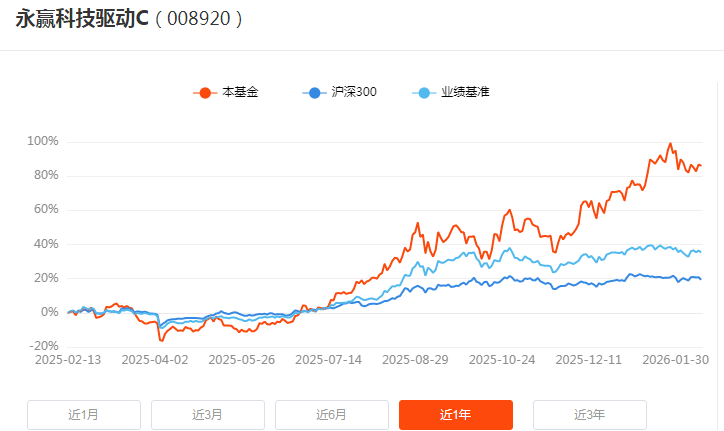Show 近6月 performance period
724x431 pixels.
pos(332,414)
